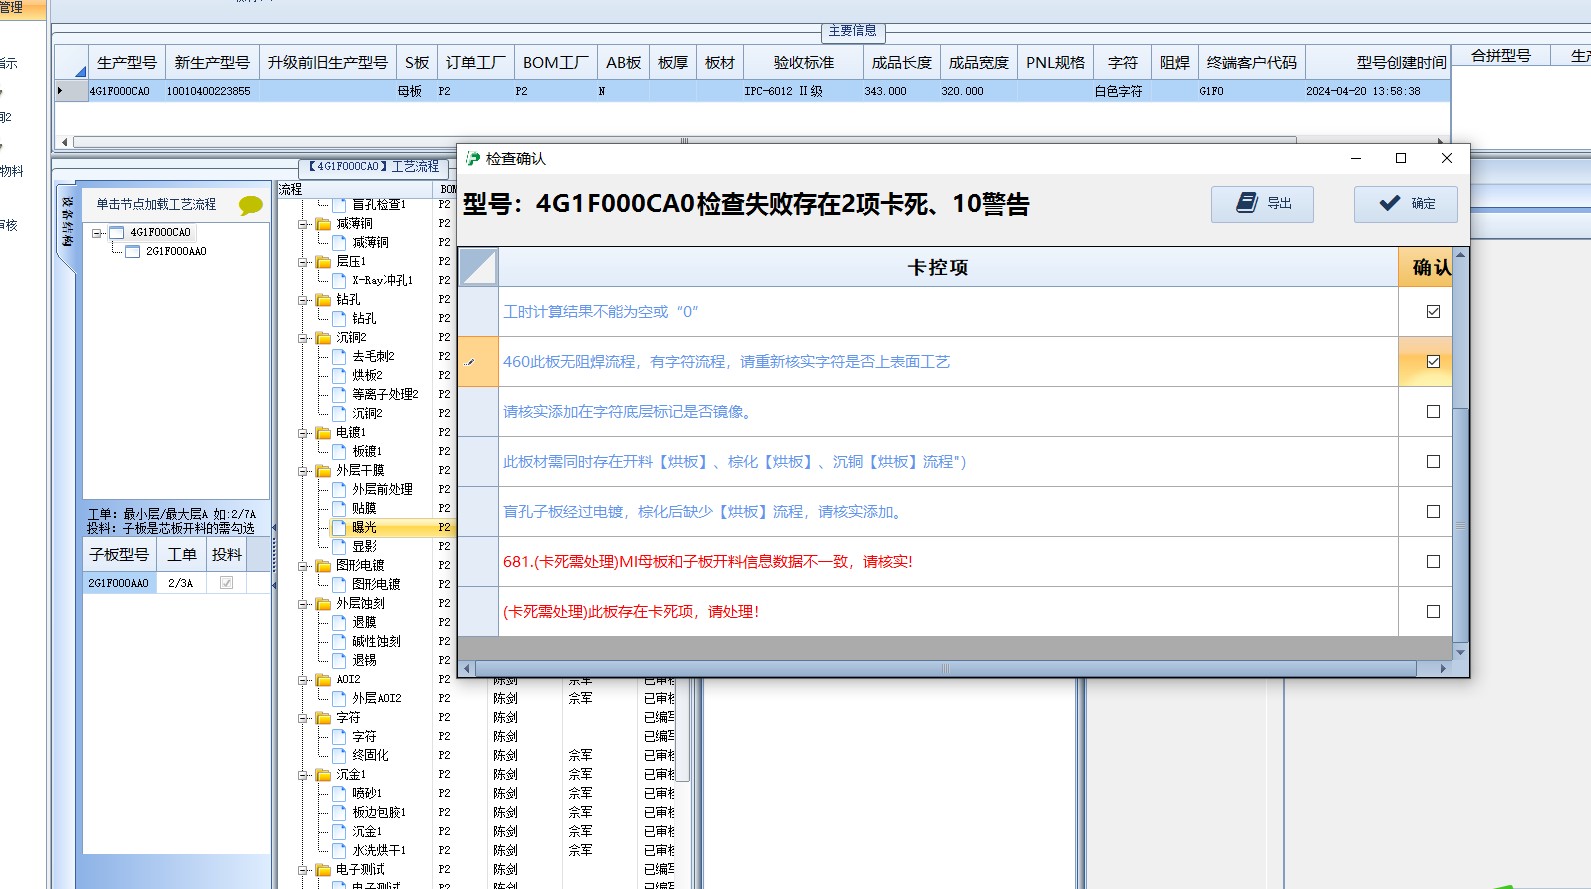Collapse the 外层干膜 process group
Image resolution: width=1591 pixels, height=889 pixels.
point(303,471)
